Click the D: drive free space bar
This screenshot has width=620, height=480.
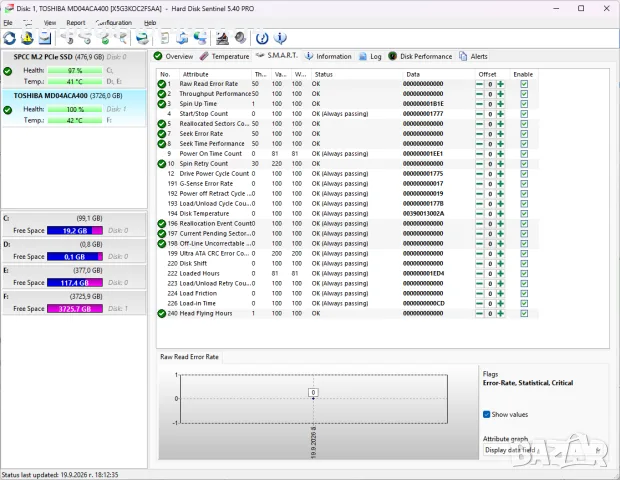click(75, 257)
